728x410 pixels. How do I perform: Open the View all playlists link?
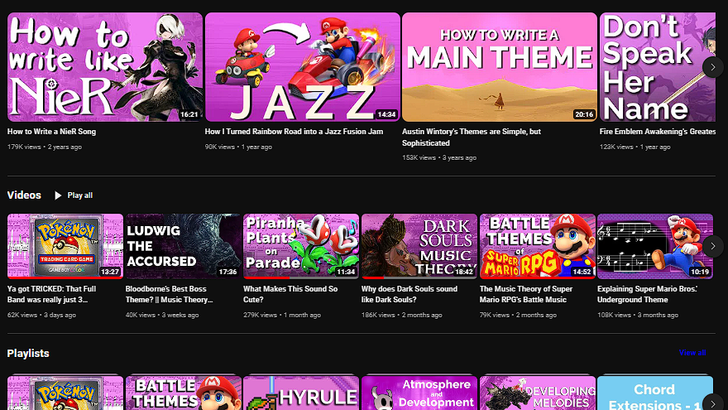point(691,353)
